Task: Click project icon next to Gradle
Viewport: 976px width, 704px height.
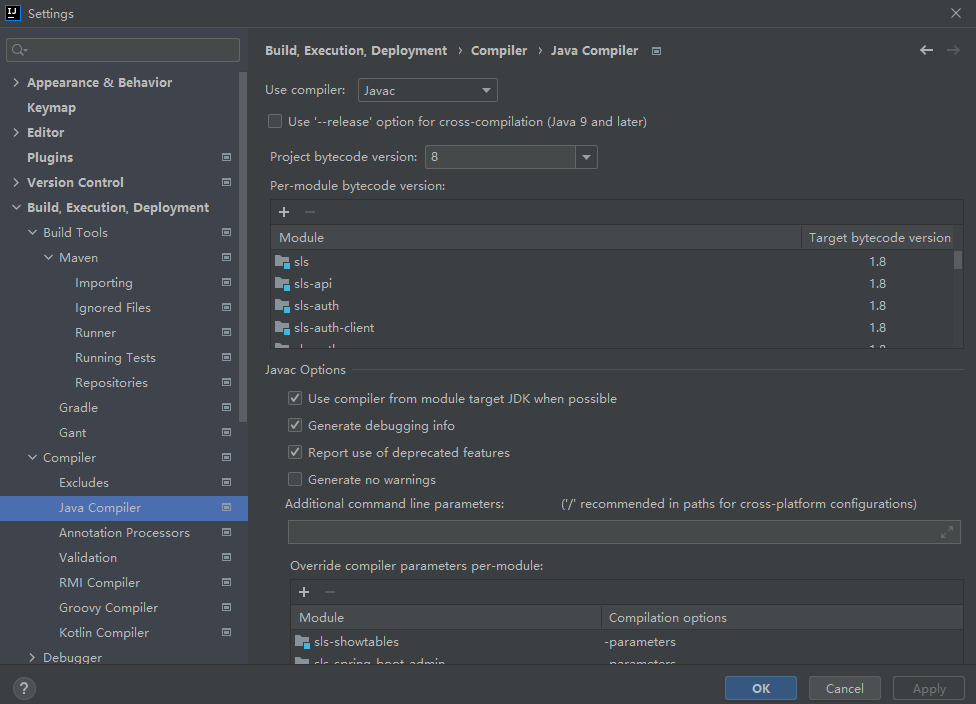Action: [x=227, y=407]
